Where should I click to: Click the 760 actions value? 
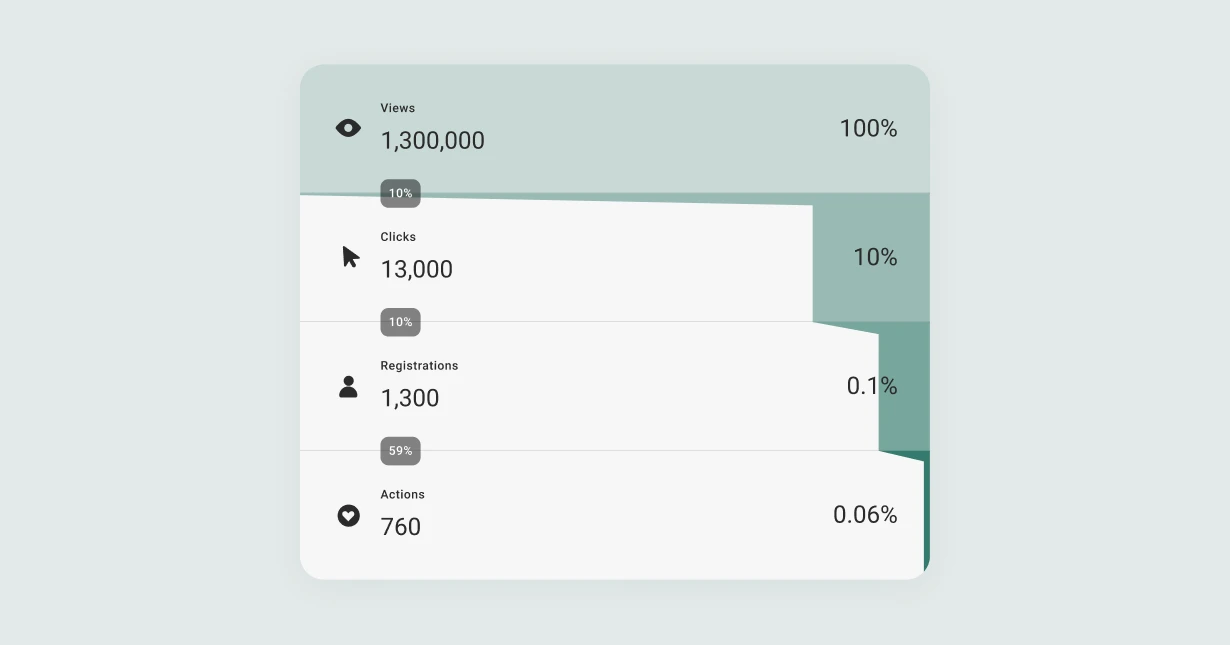pyautogui.click(x=400, y=527)
